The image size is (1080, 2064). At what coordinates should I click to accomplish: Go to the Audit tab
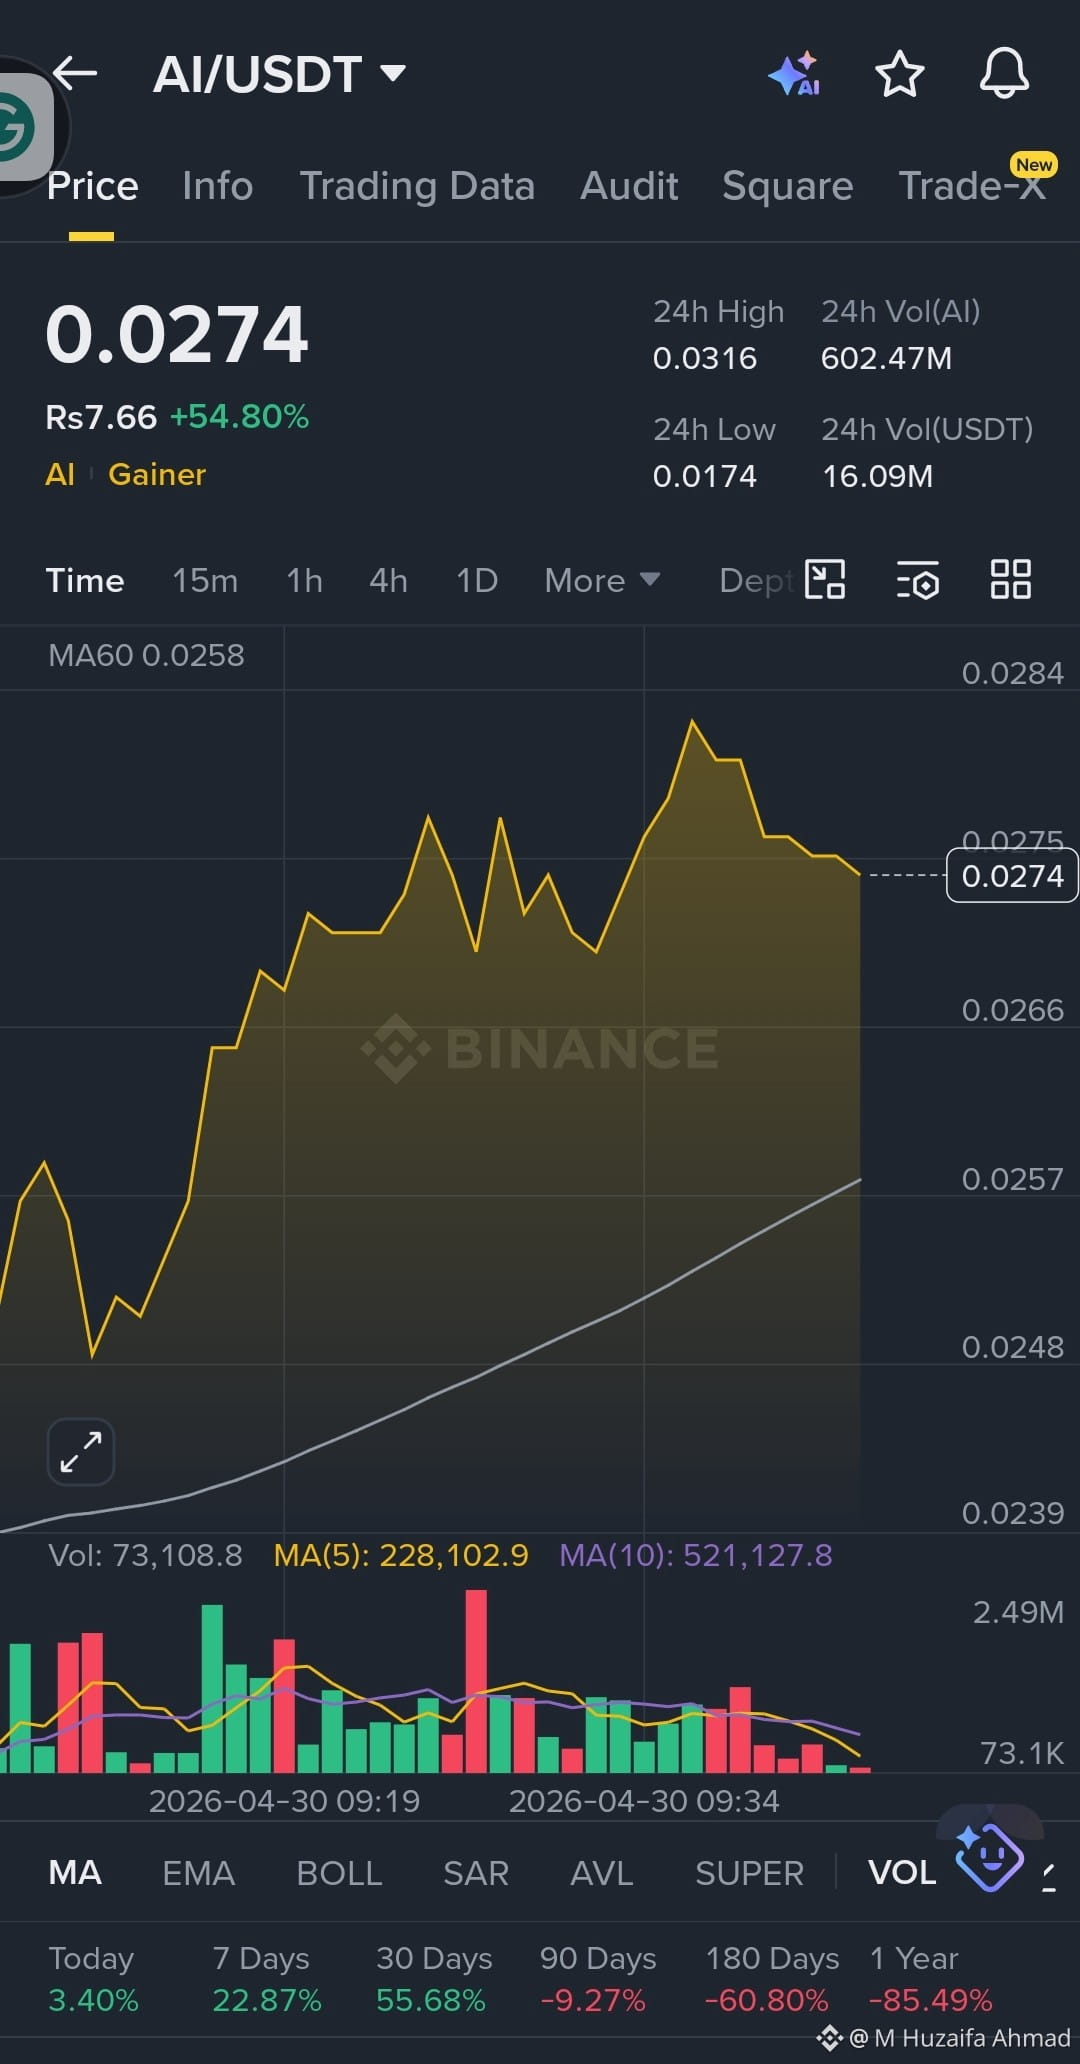coord(629,186)
